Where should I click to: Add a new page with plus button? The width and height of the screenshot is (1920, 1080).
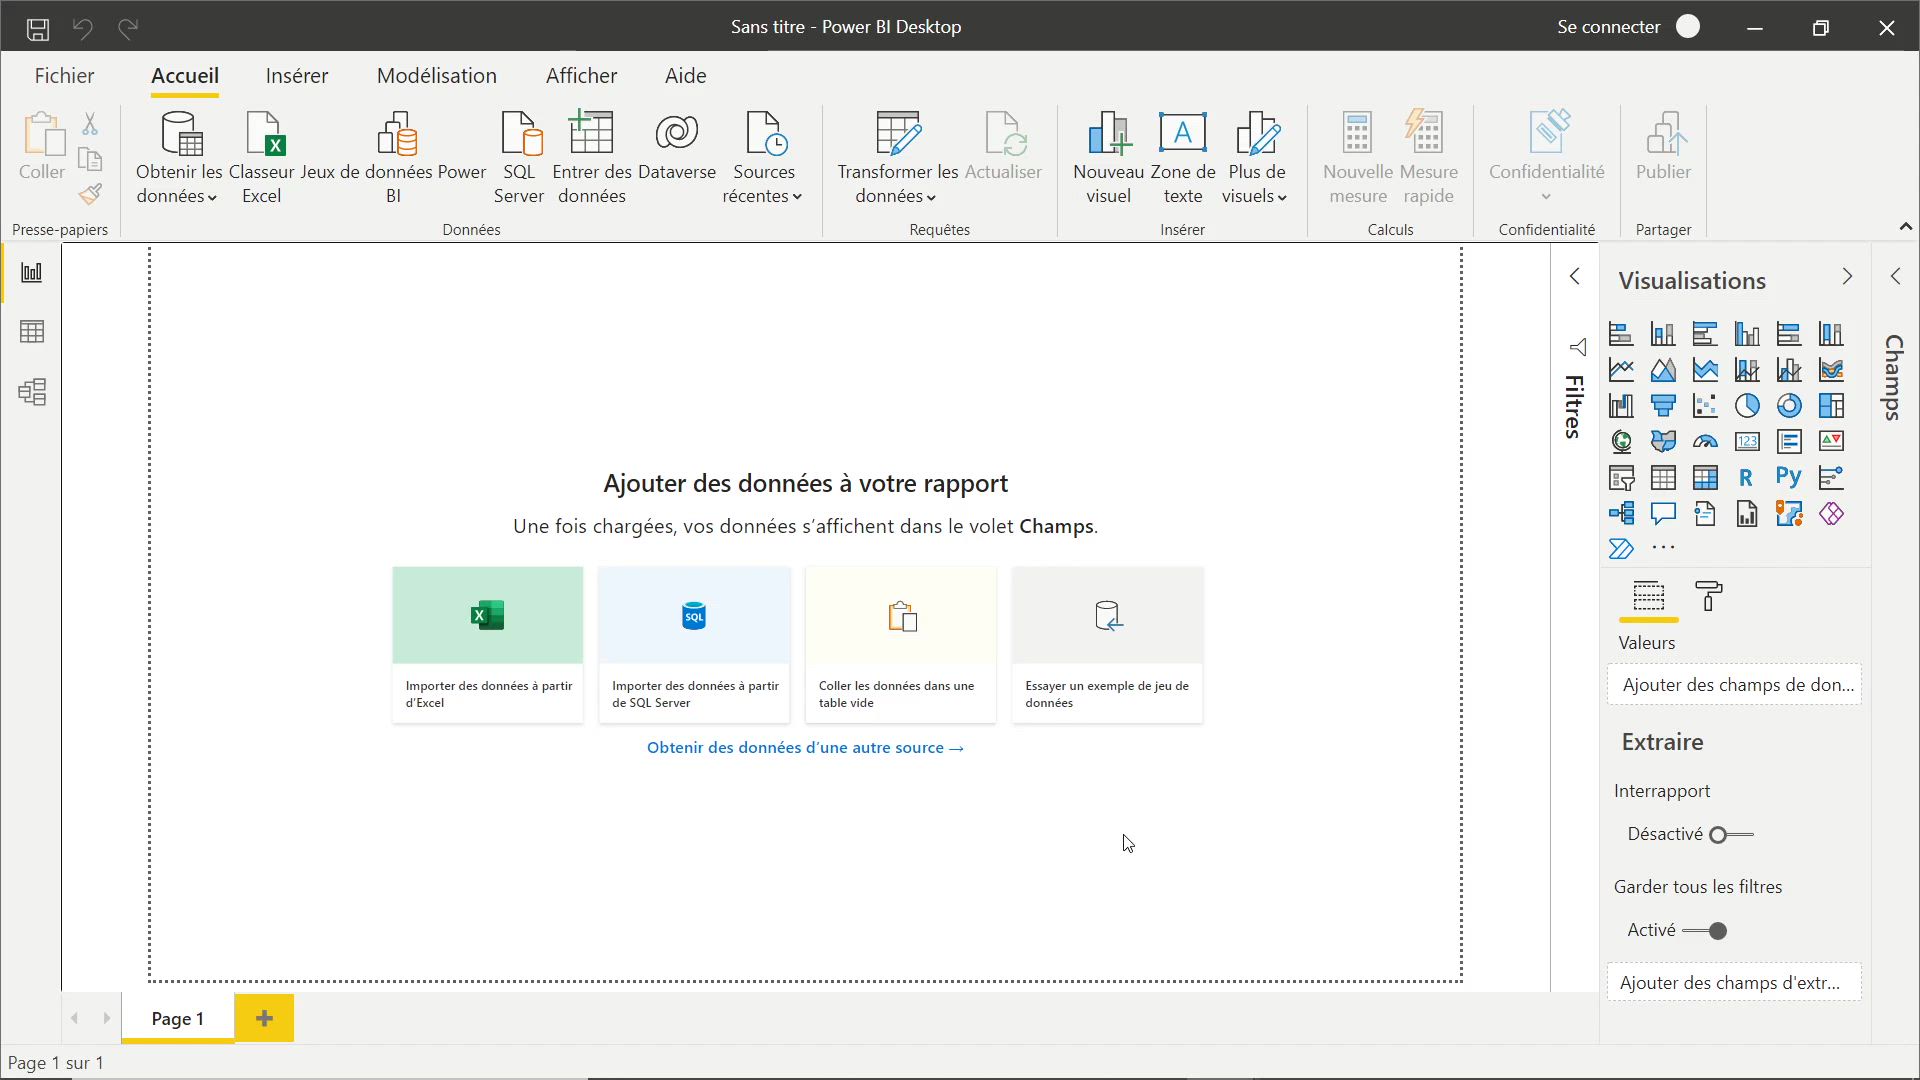click(264, 1018)
